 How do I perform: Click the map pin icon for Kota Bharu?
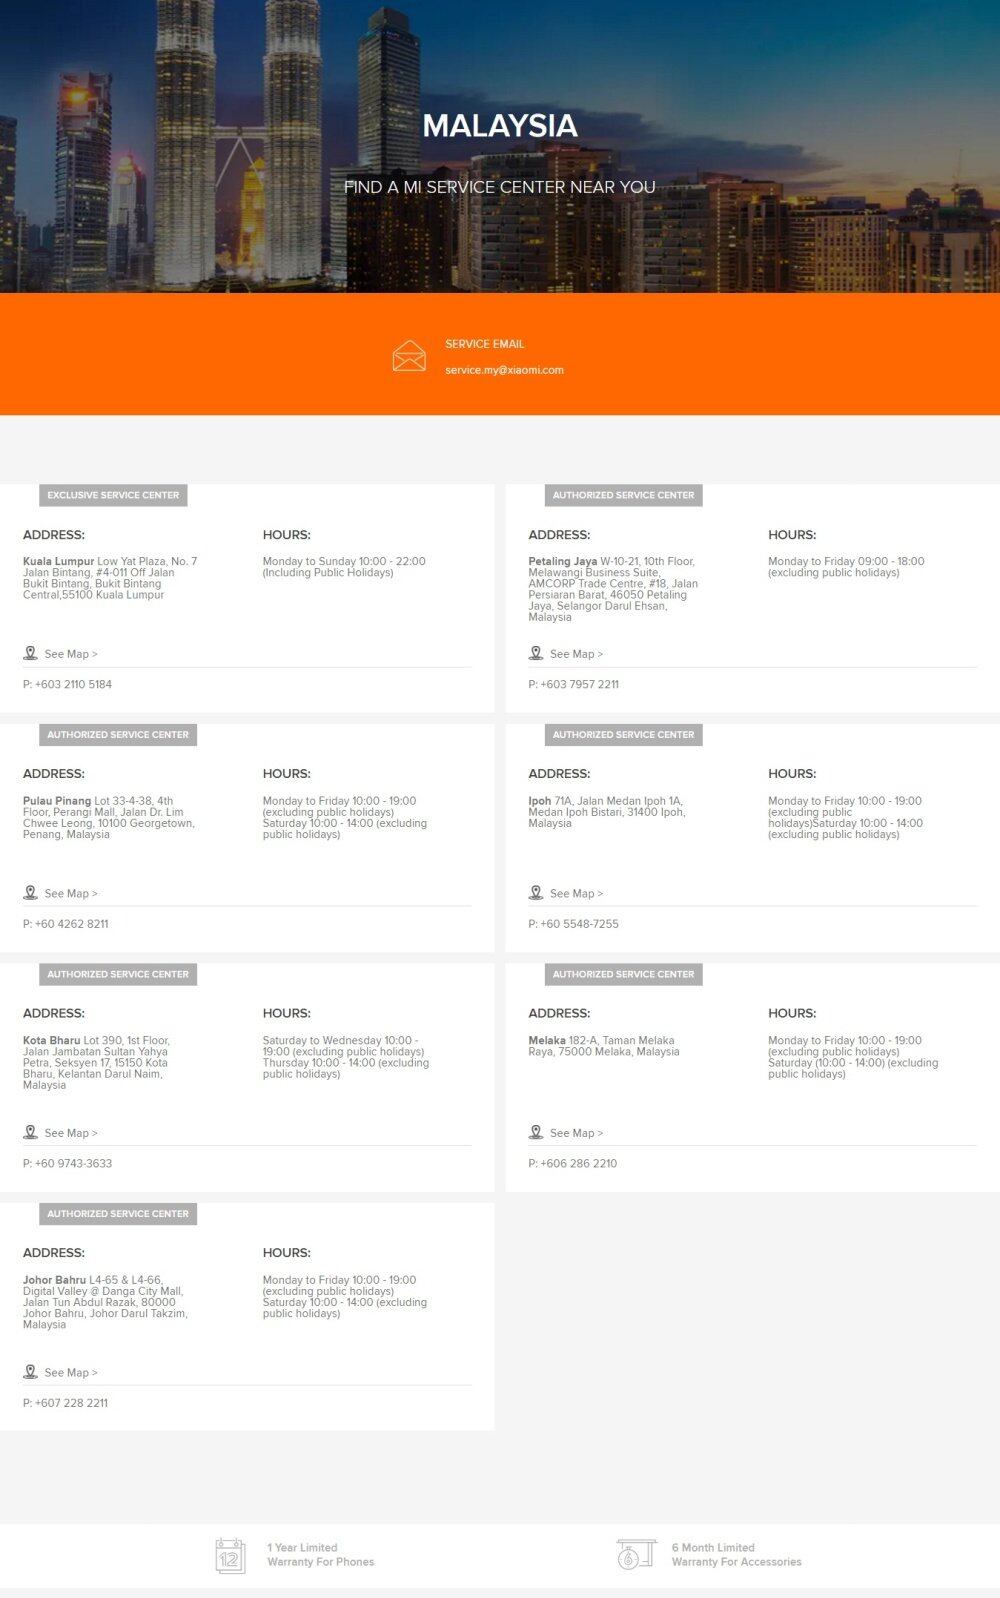[x=31, y=1132]
